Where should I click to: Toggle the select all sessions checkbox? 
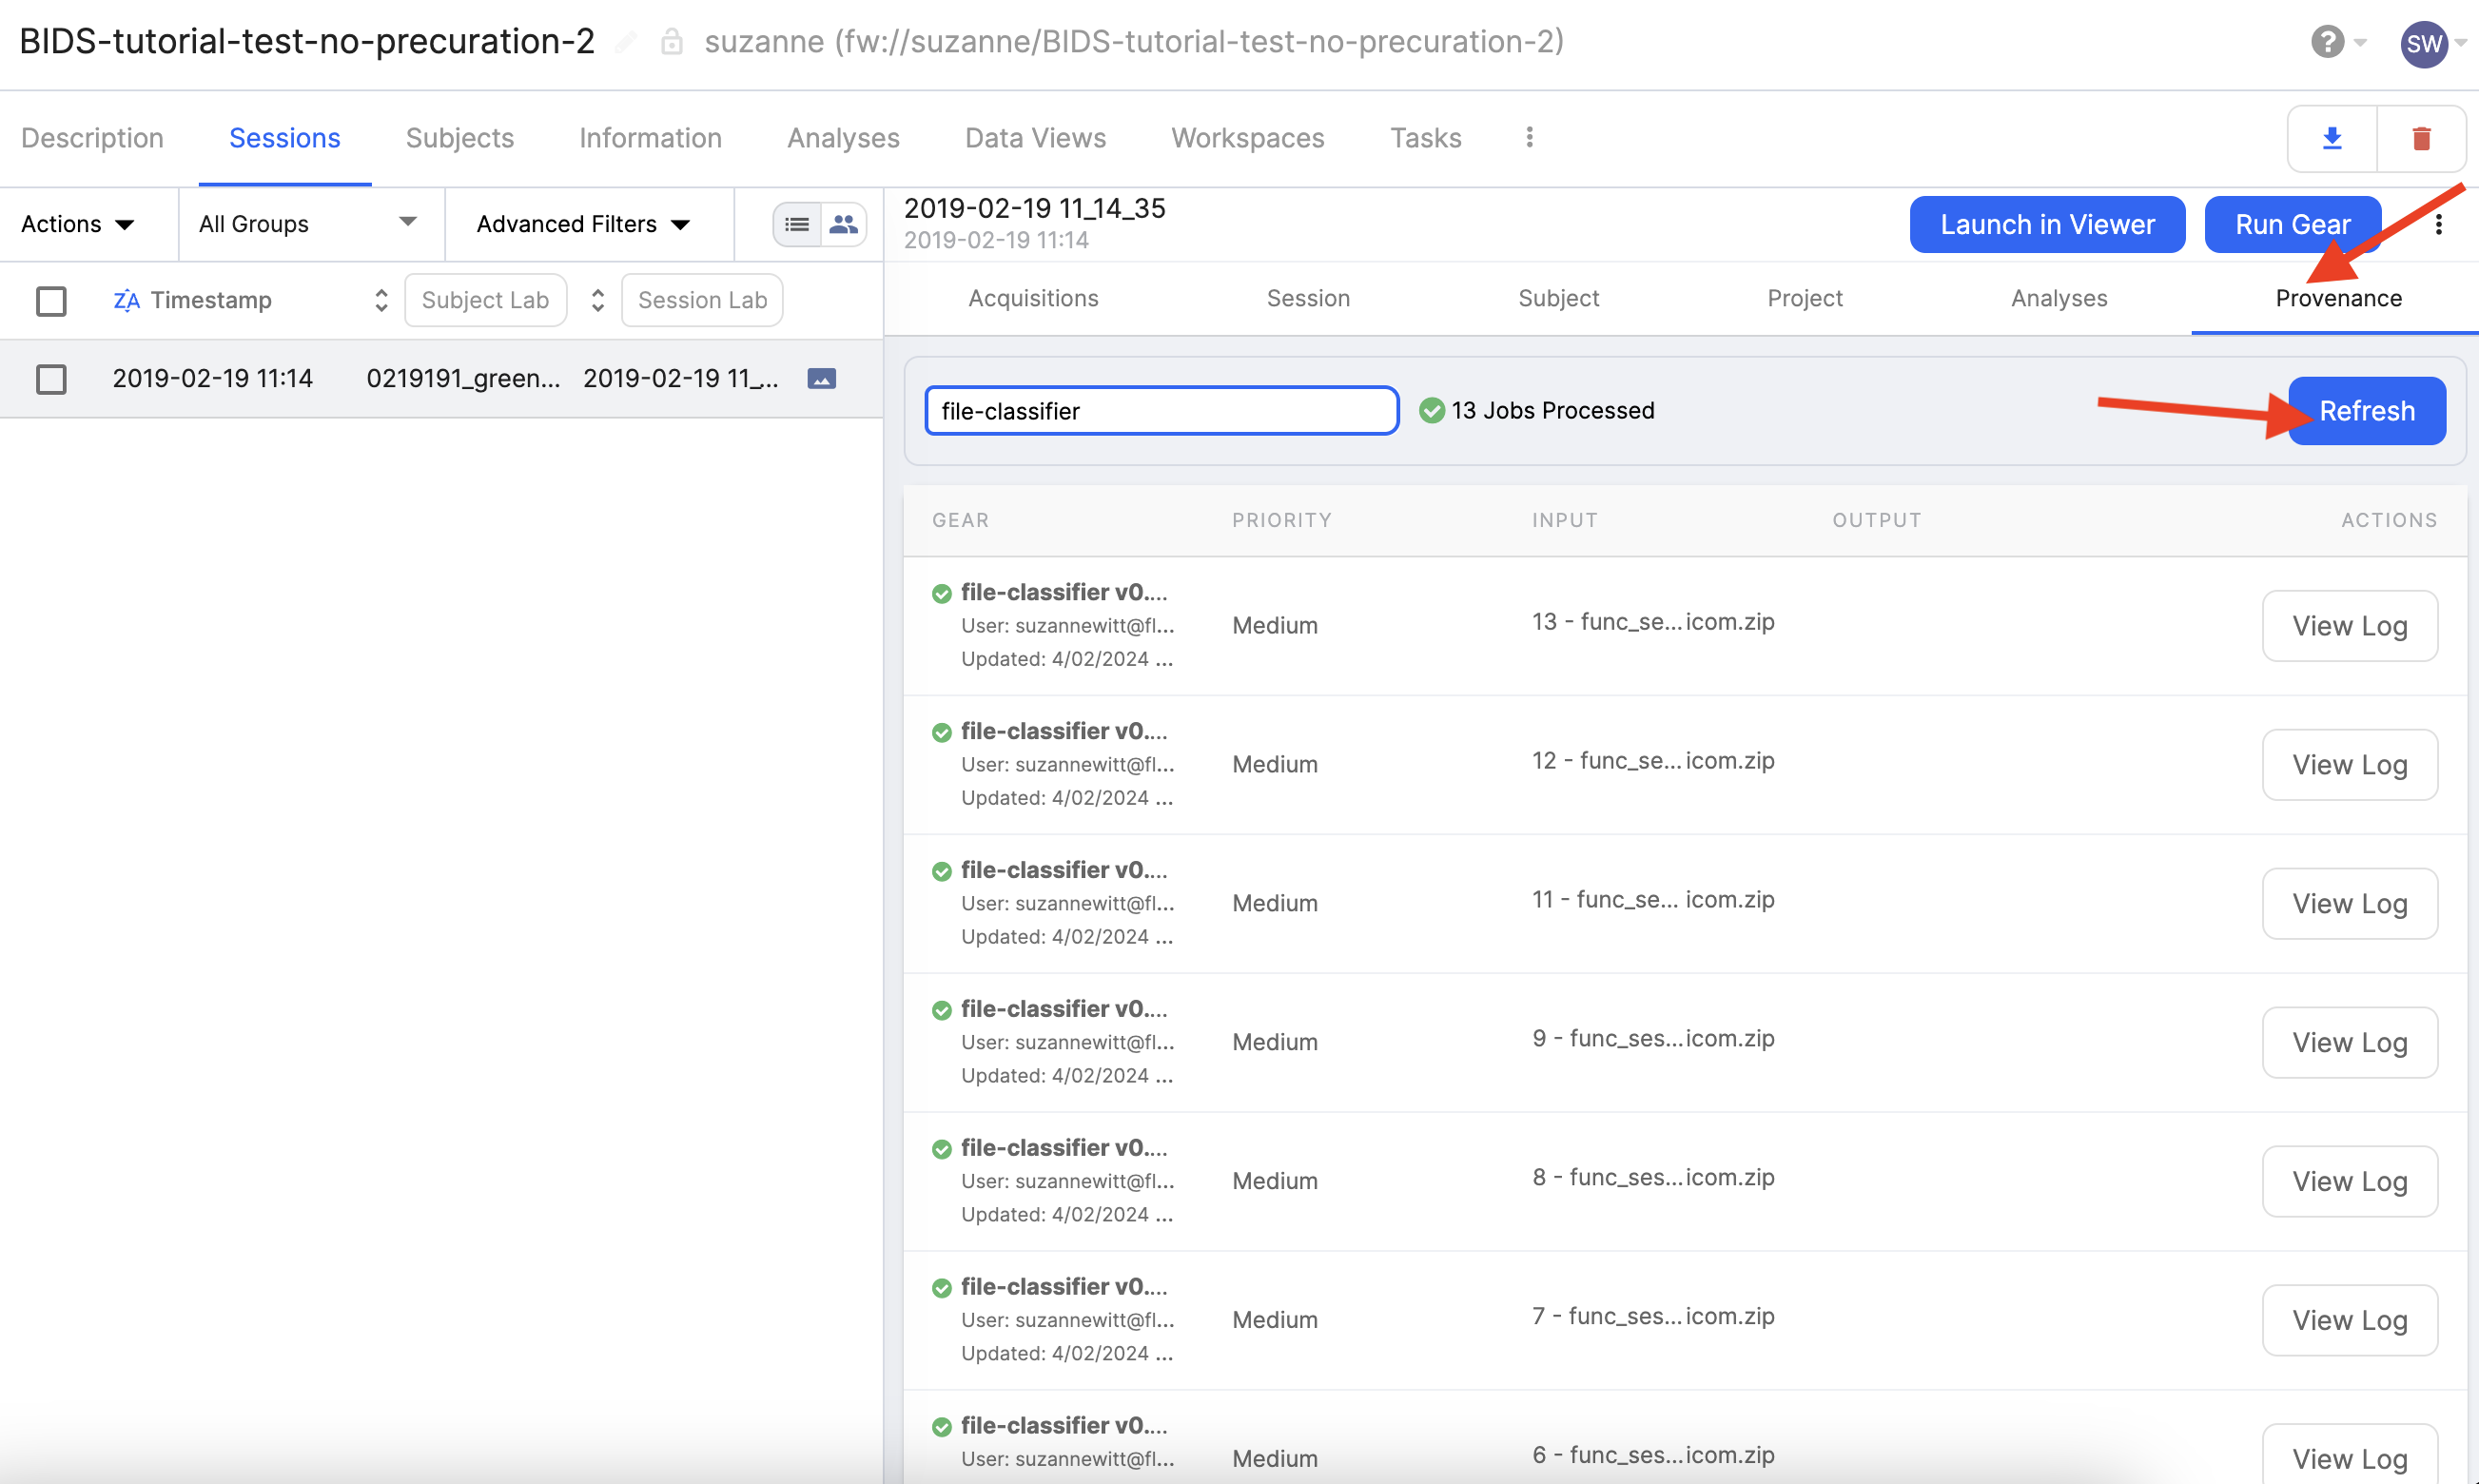51,301
